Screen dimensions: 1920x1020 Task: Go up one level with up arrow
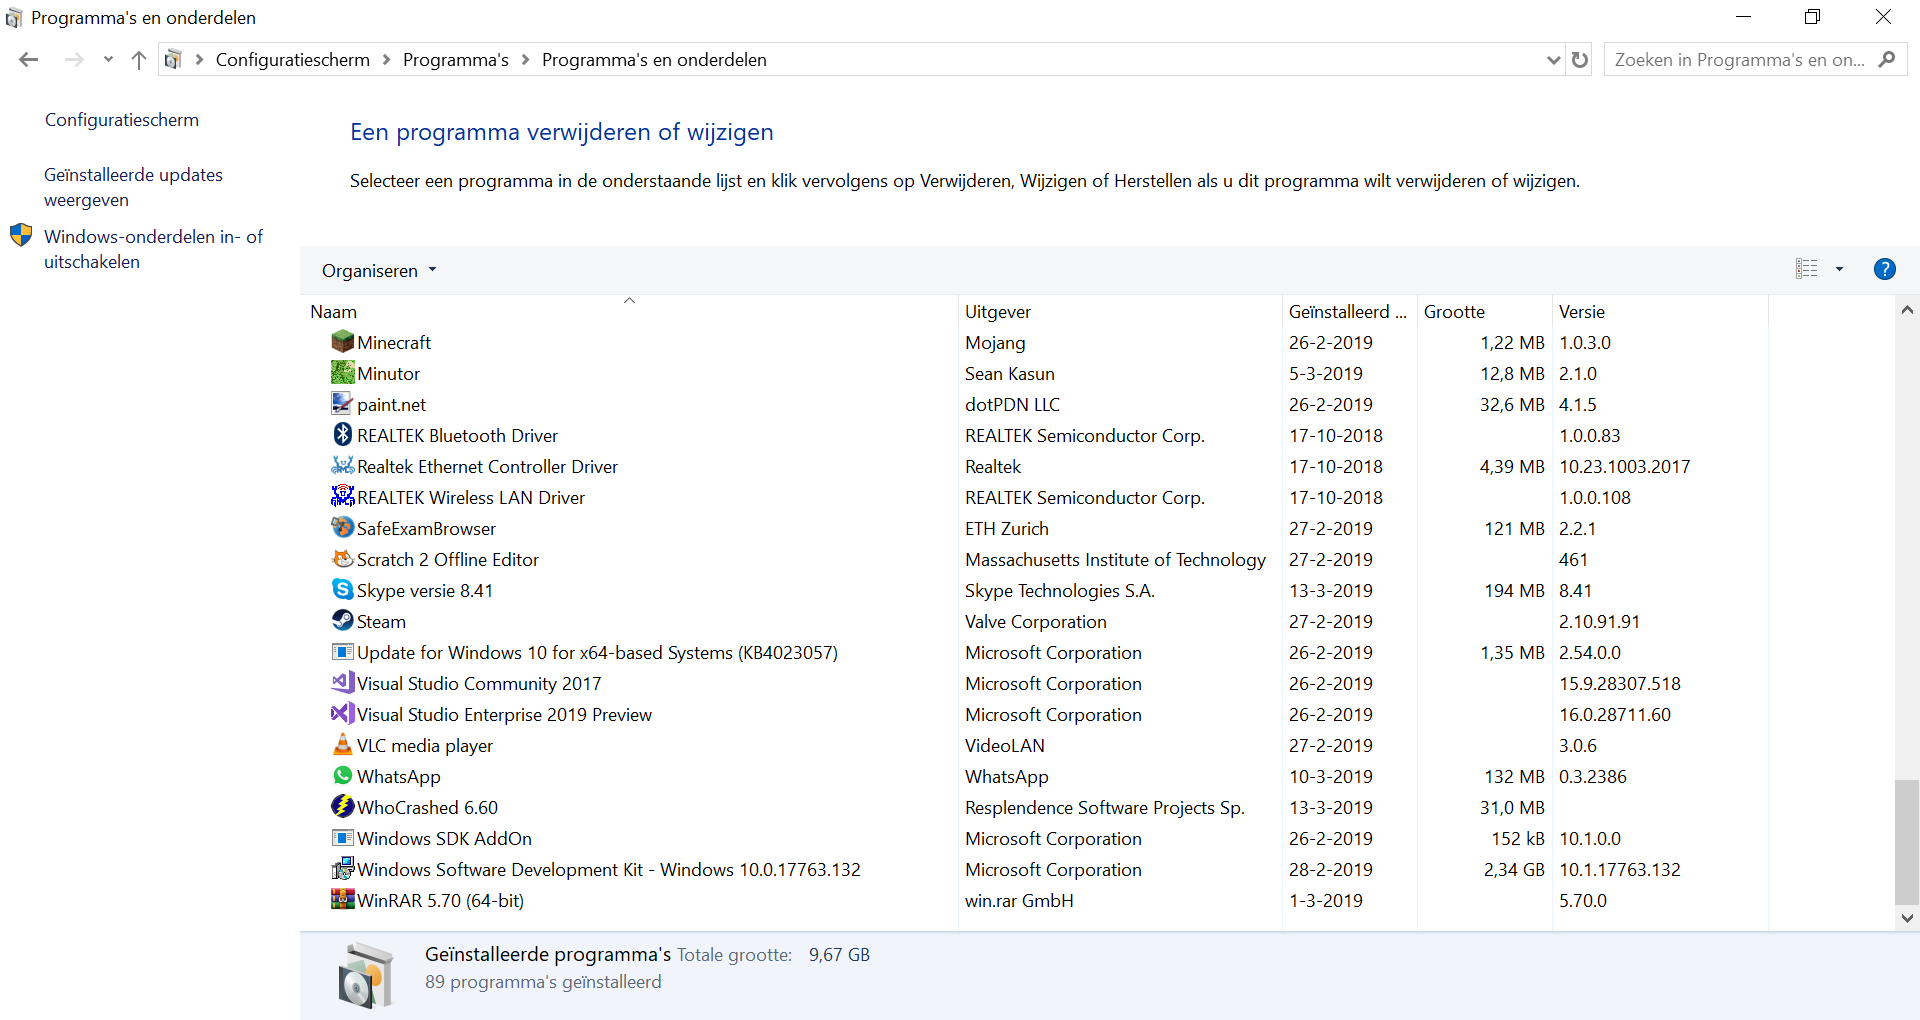point(139,60)
